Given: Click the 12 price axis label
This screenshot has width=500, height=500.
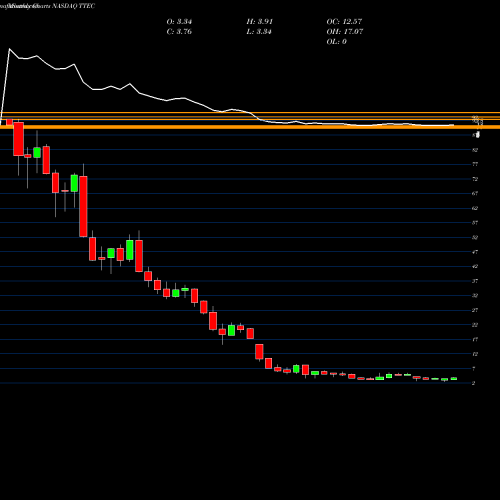Looking at the screenshot, I should [475, 354].
